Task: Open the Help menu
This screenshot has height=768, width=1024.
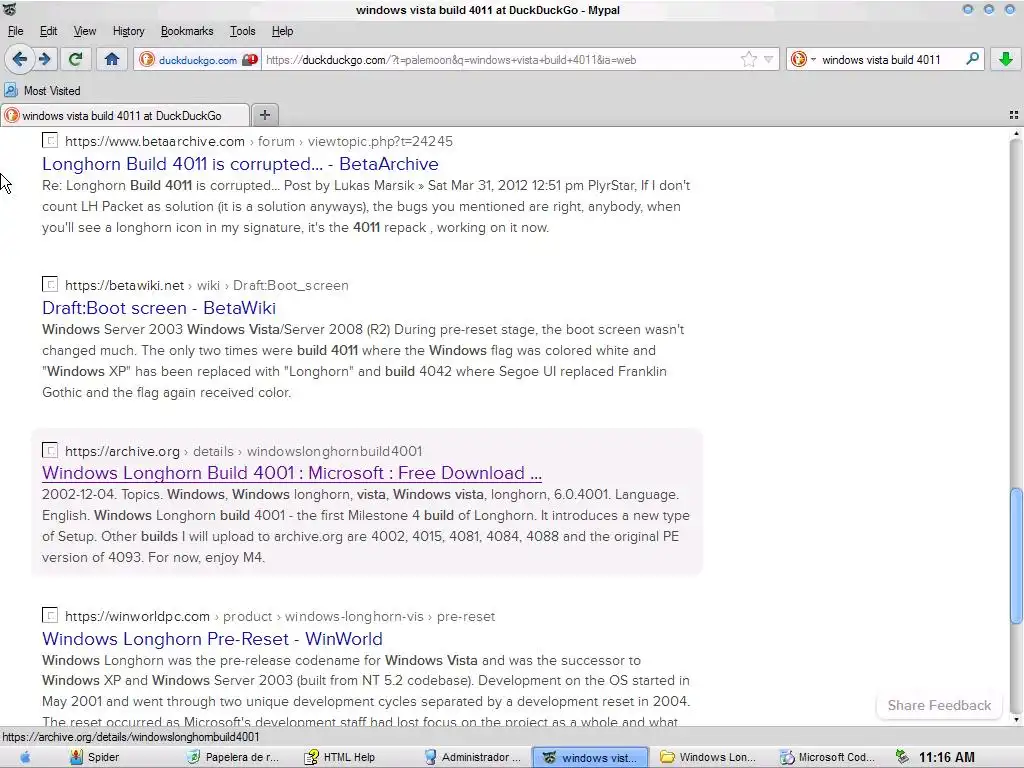Action: coord(282,31)
